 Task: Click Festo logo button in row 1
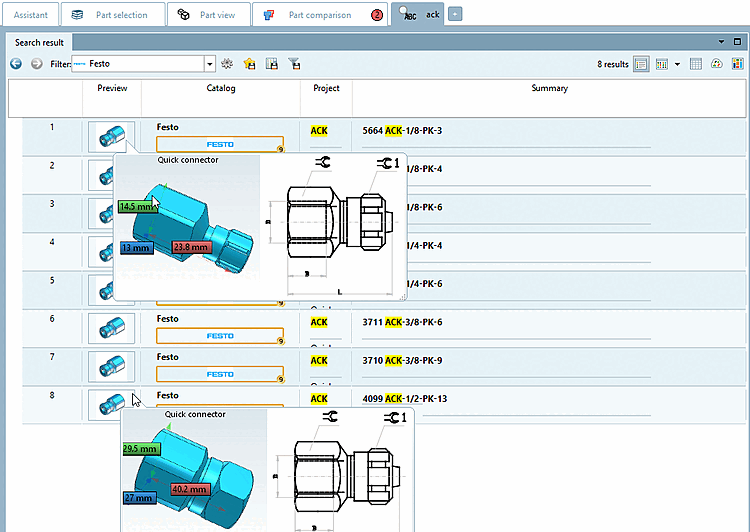220,144
